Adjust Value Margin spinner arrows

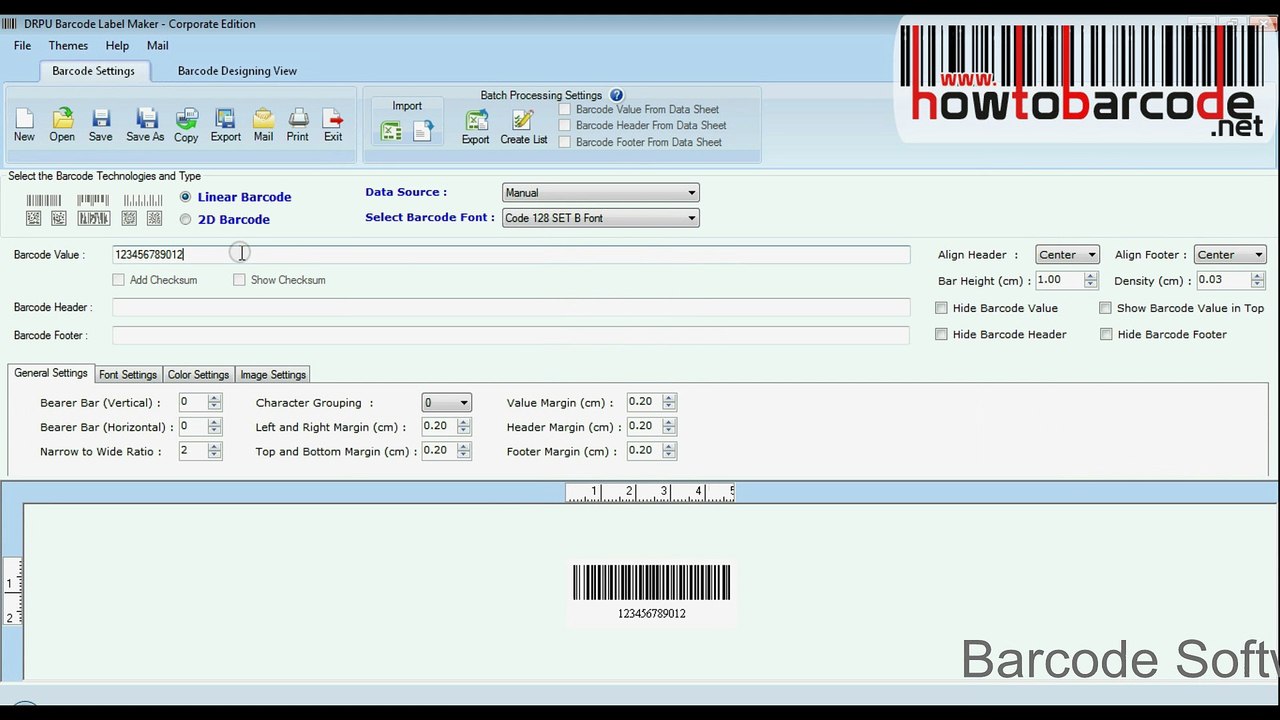669,402
